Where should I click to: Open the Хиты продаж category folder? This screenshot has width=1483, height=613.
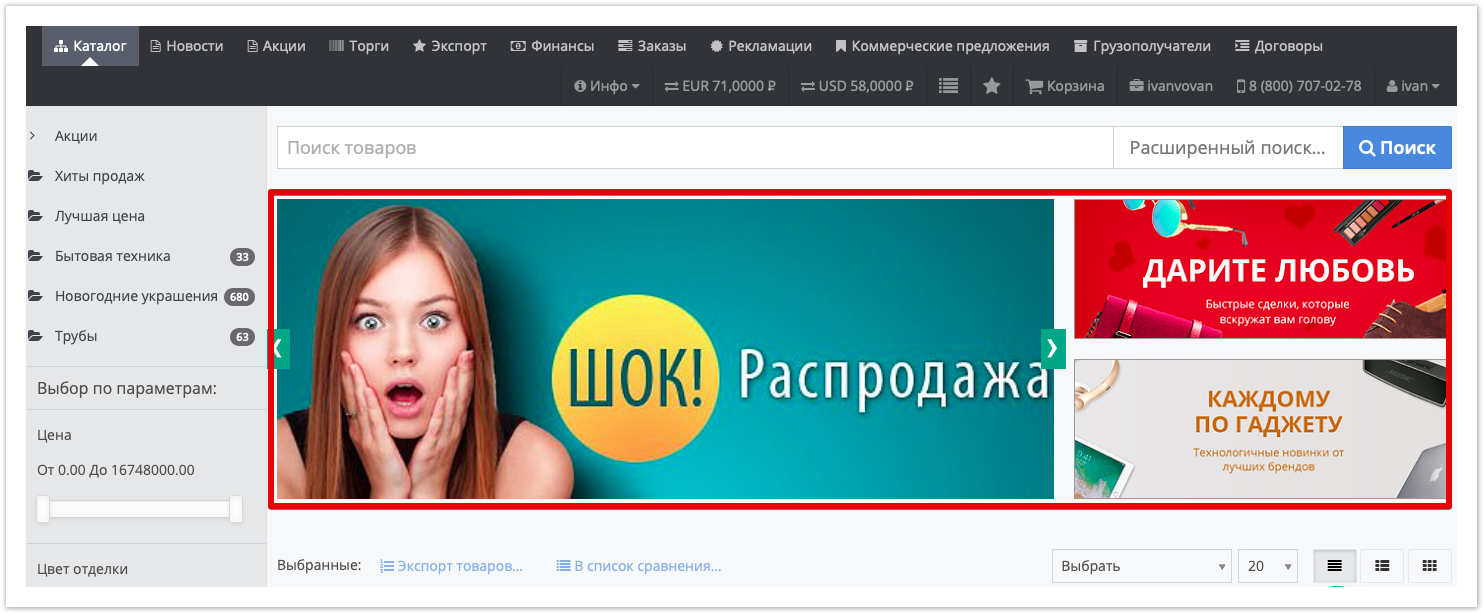pyautogui.click(x=100, y=176)
